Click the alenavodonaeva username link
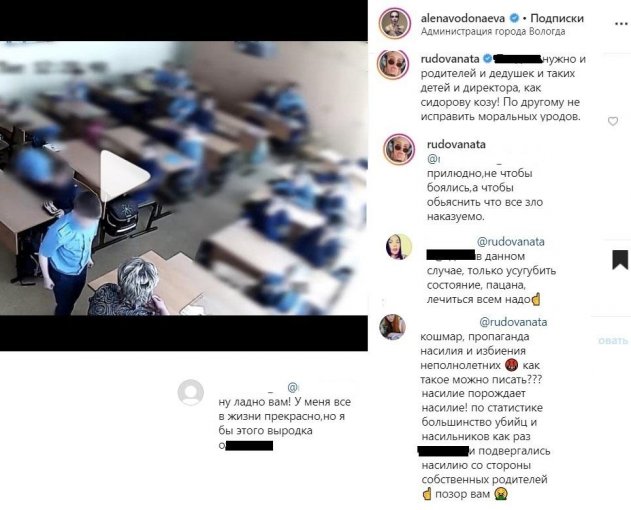Screen dimensions: 631x510 pyautogui.click(x=462, y=18)
